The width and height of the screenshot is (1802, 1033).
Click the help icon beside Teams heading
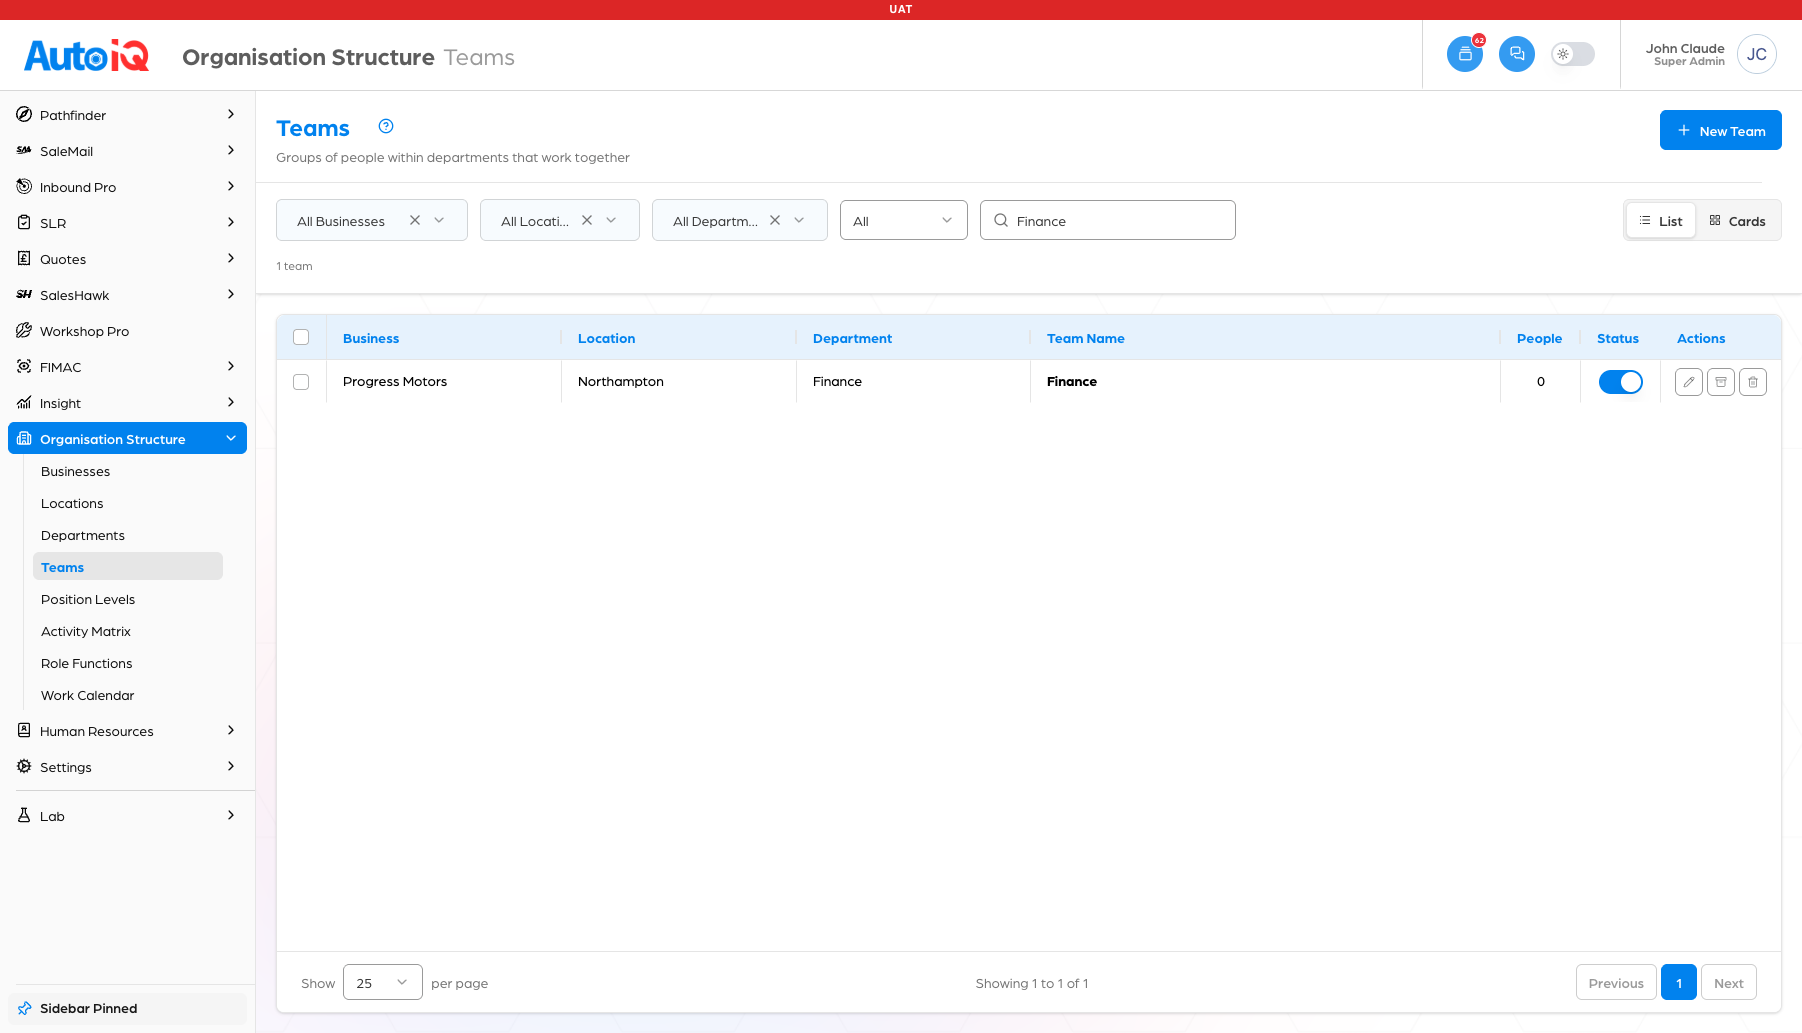click(x=386, y=126)
